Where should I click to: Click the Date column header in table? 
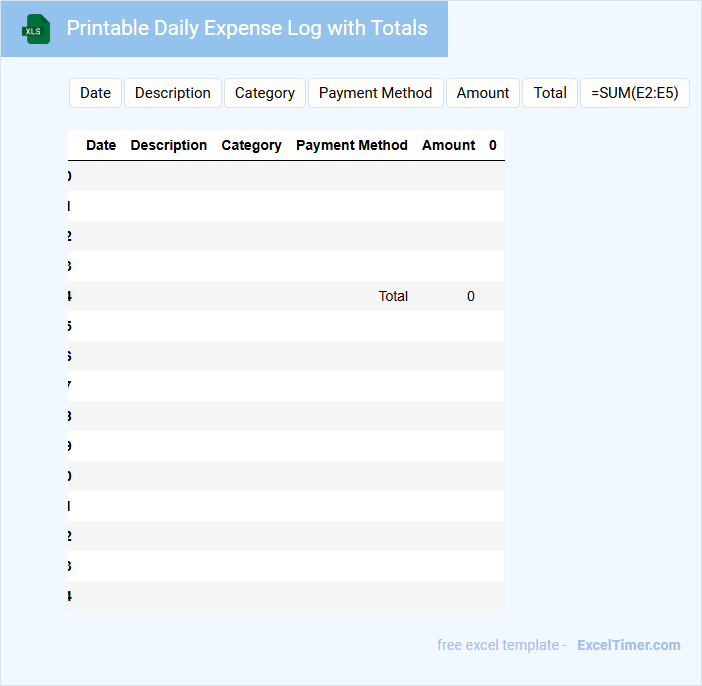(x=101, y=145)
